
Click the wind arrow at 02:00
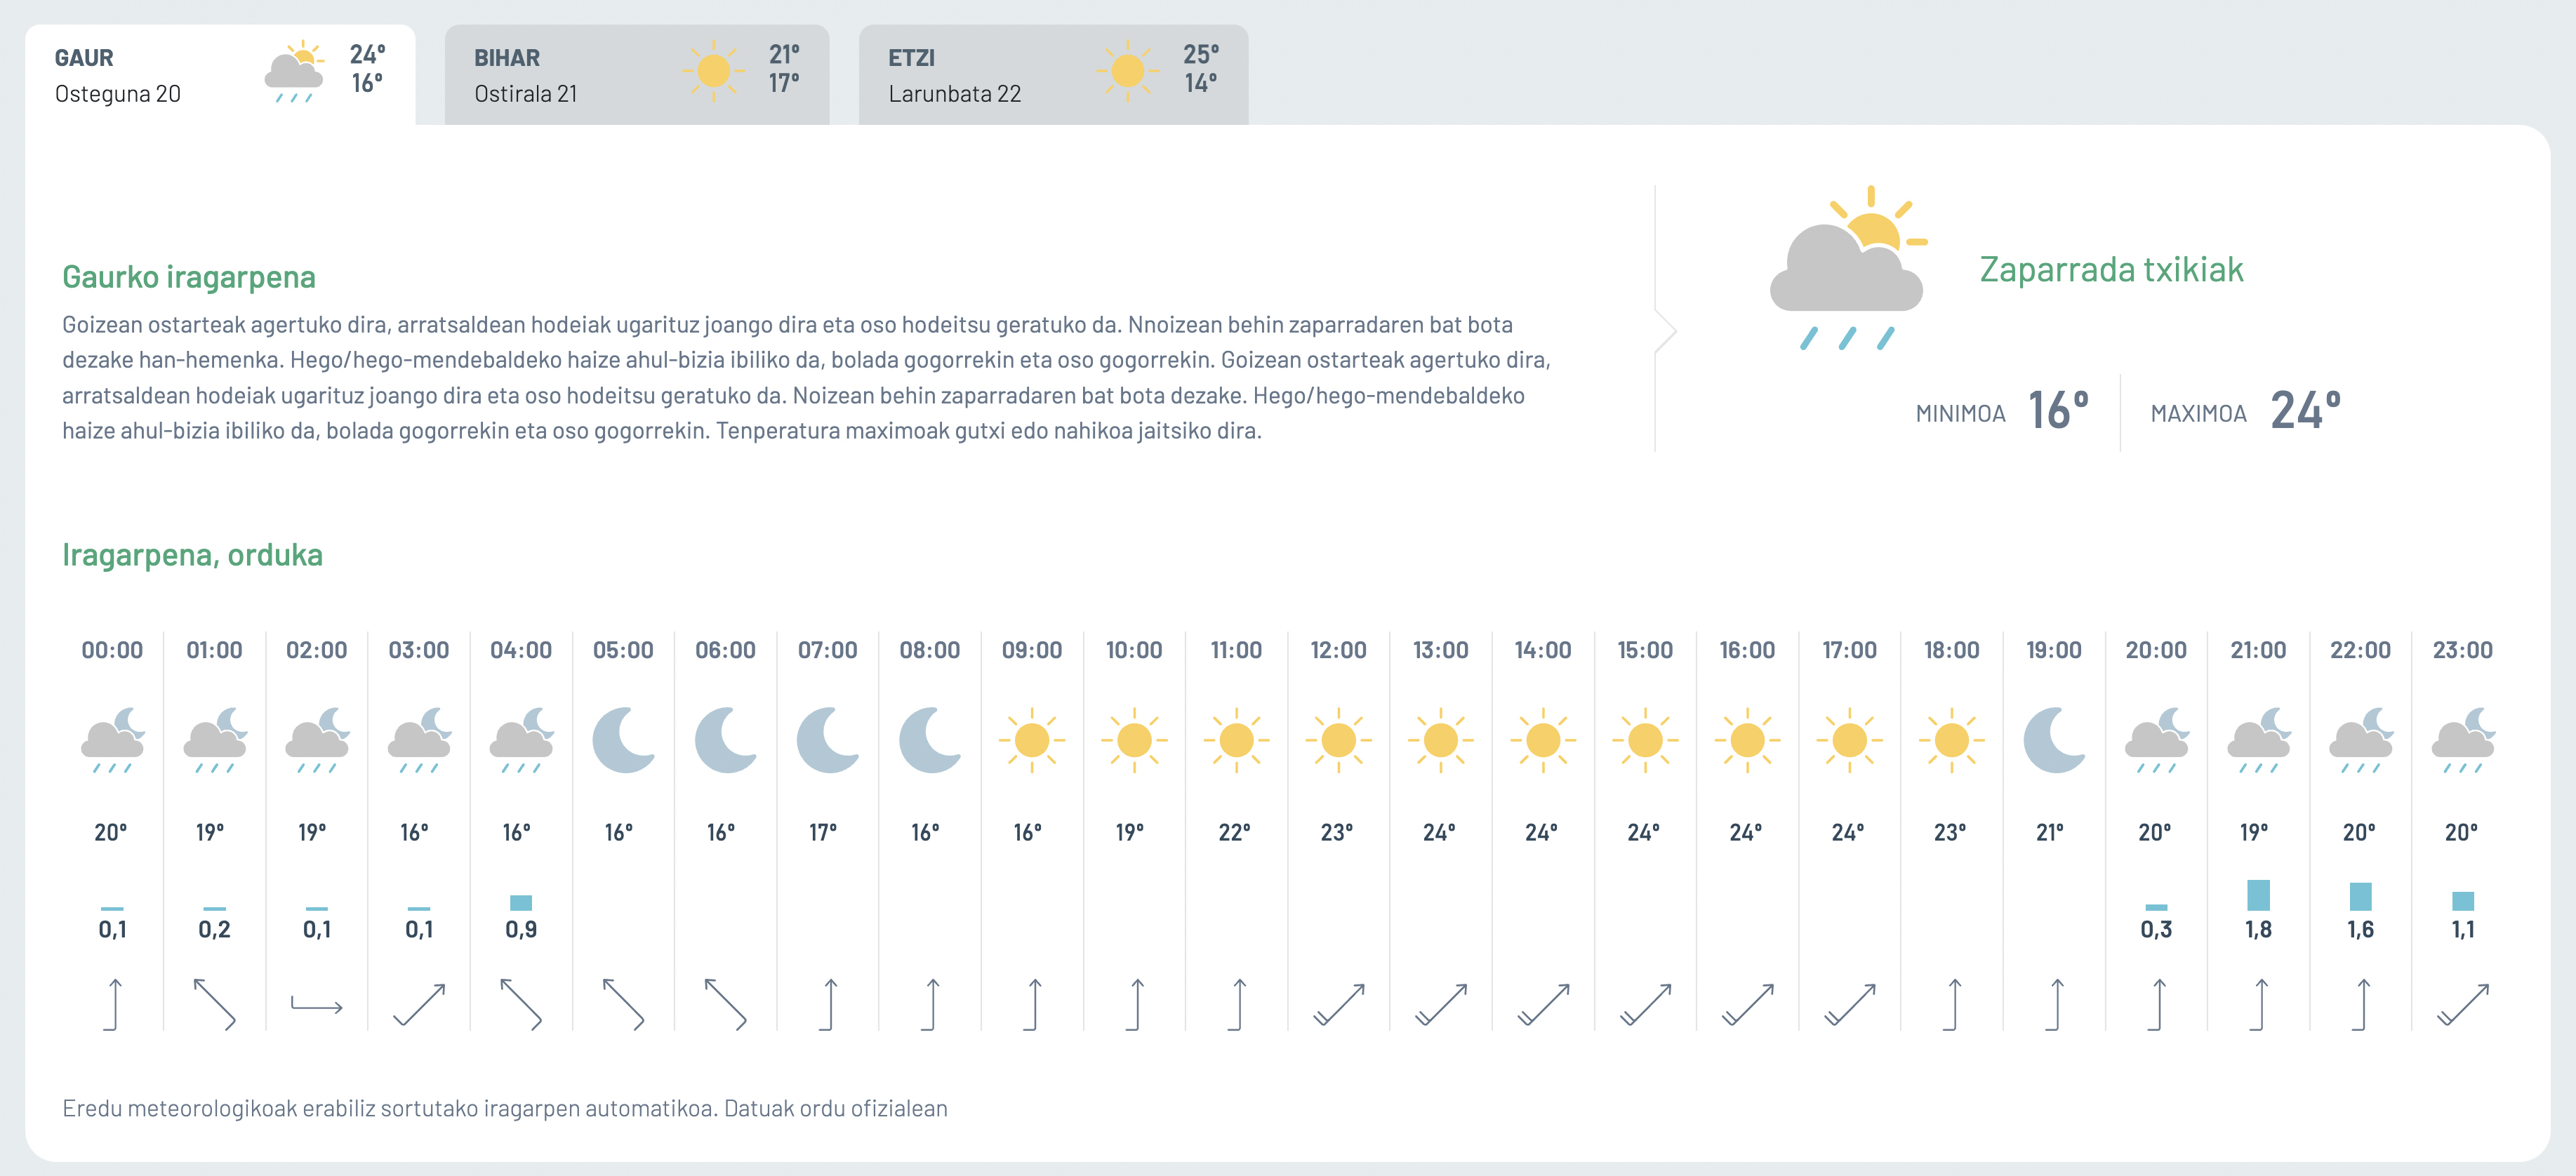point(316,1005)
